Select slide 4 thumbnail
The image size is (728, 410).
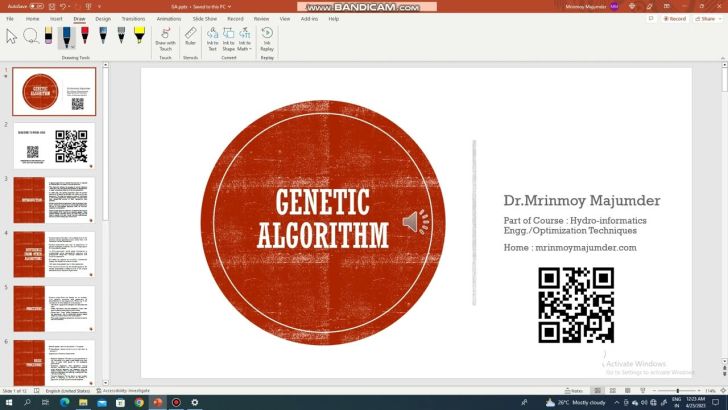54,254
